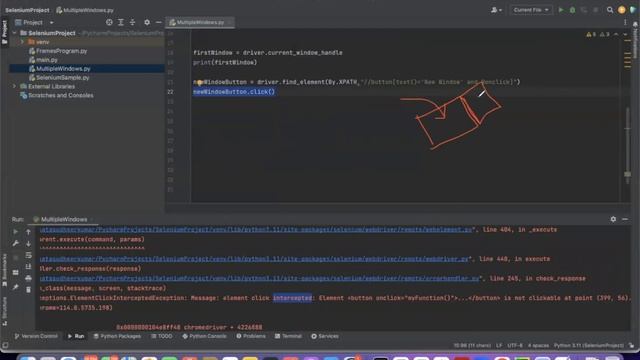Toggle scroll to end icon in Run panel
The image size is (640, 360).
tap(28, 267)
